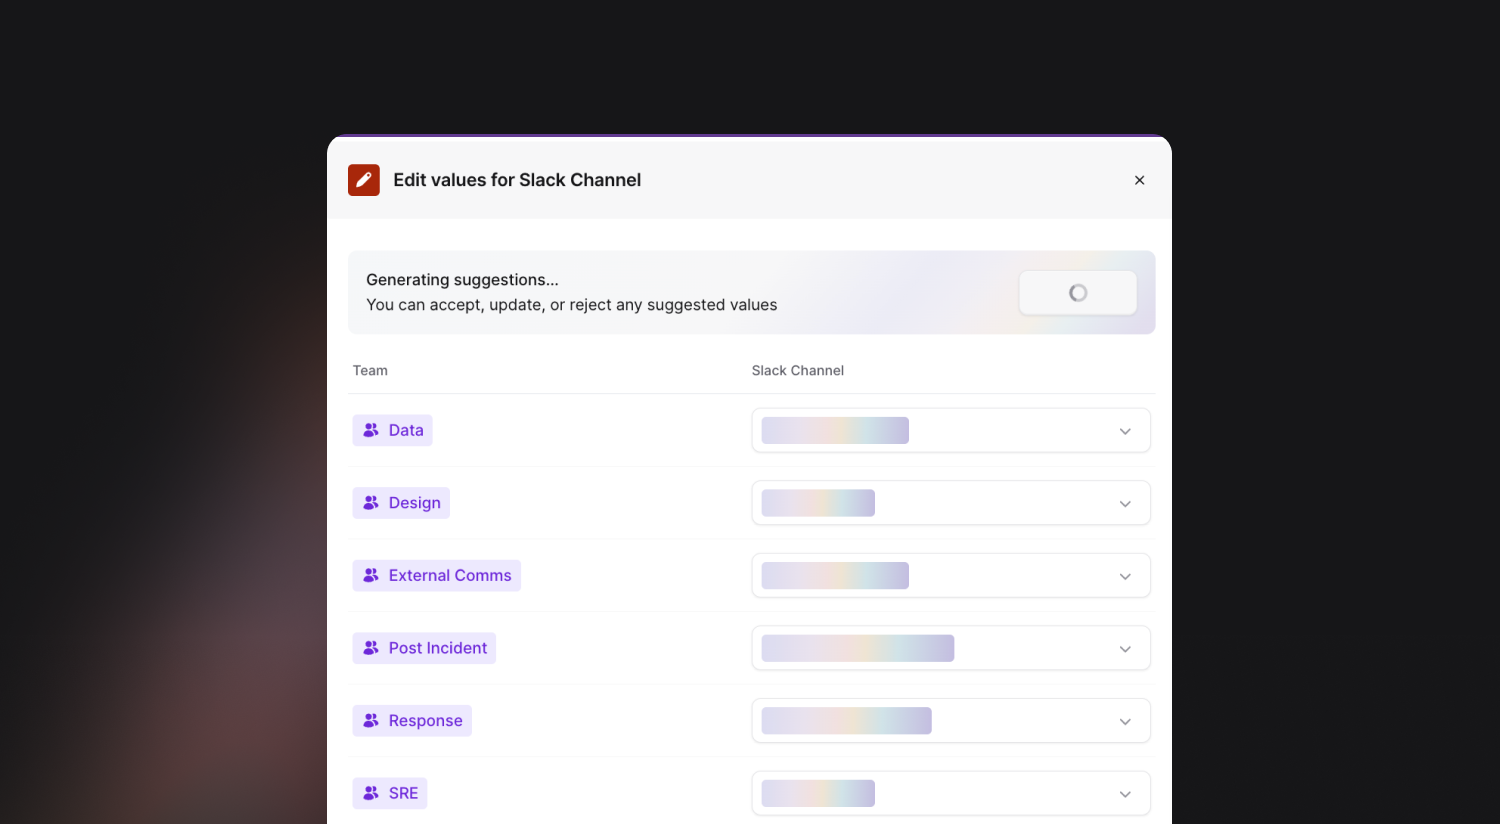Image resolution: width=1500 pixels, height=824 pixels.
Task: Click the people icon on the Post Incident tag
Action: click(371, 648)
